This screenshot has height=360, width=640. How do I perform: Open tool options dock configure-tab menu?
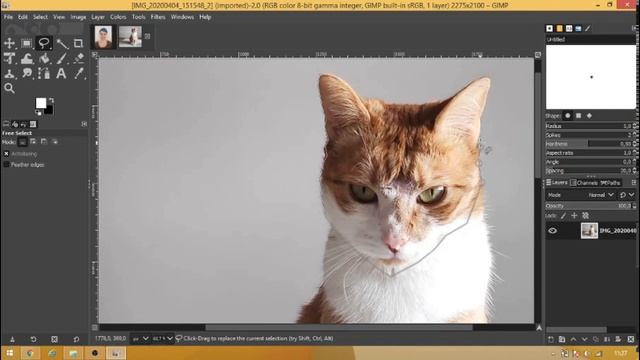(x=84, y=124)
